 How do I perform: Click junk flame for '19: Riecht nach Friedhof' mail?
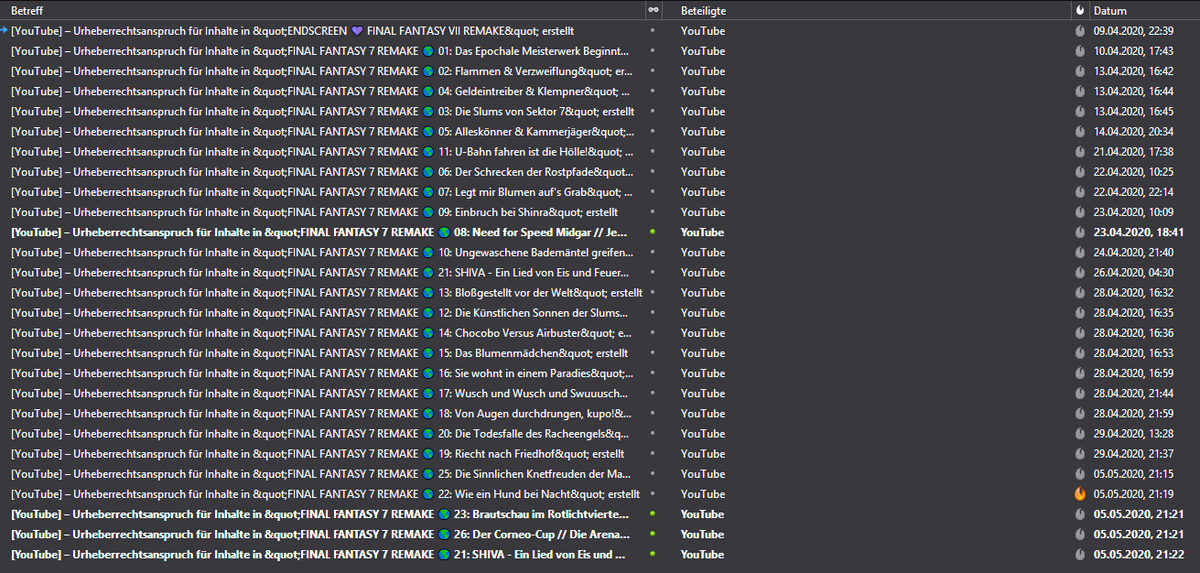(x=1080, y=454)
